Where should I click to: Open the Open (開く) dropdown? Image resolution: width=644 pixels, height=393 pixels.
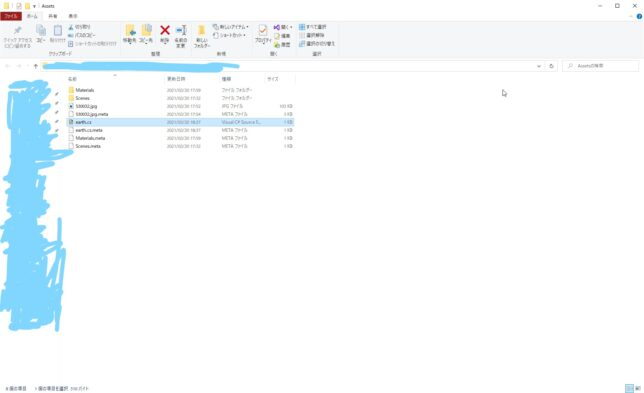283,27
